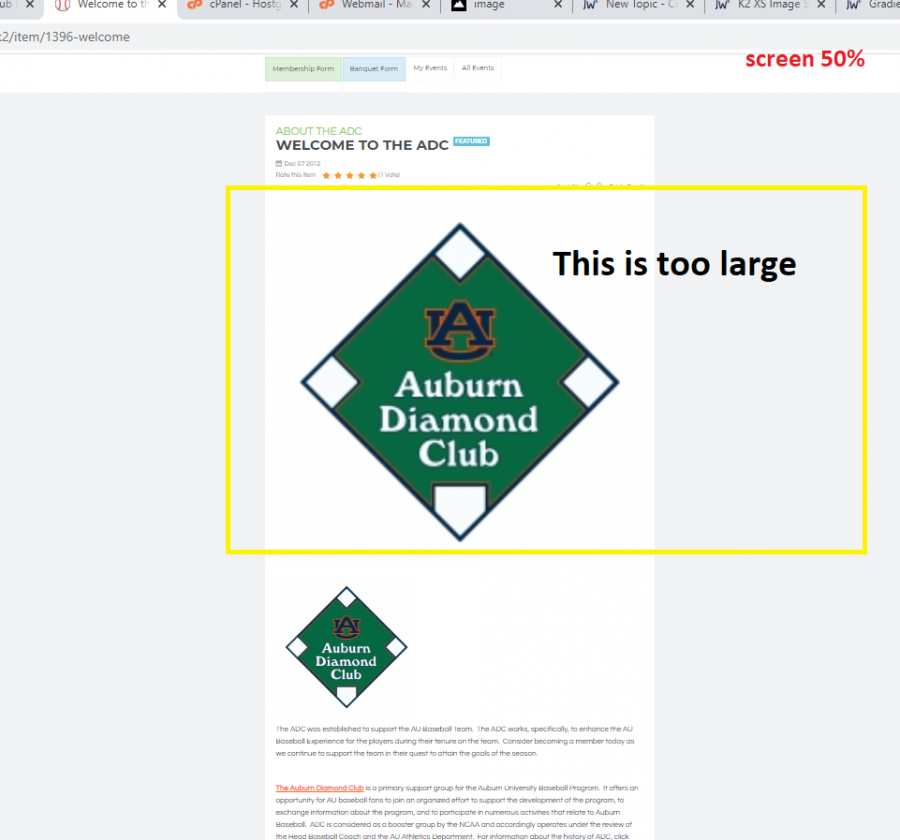This screenshot has width=900, height=840.
Task: Open the ABOUT THE ADC category link
Action: coord(319,131)
